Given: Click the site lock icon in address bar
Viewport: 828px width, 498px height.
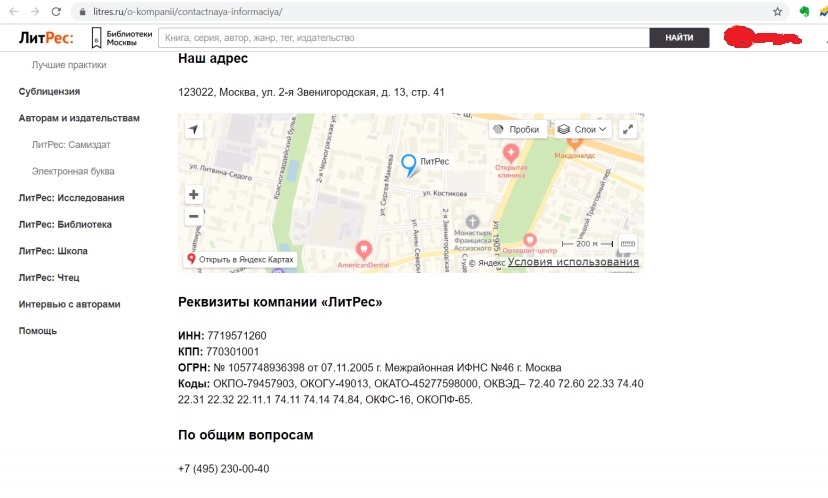Looking at the screenshot, I should (82, 12).
